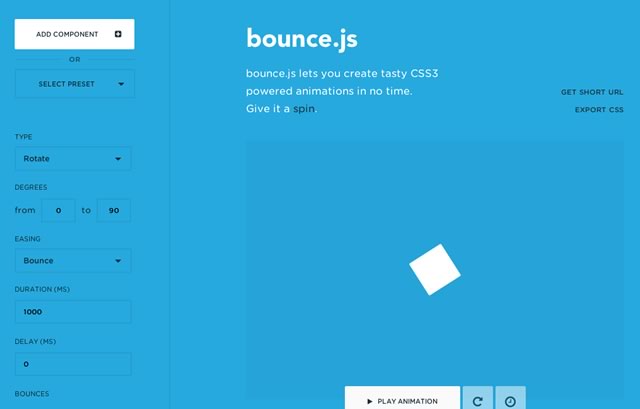640x409 pixels.
Task: Click the Duration (MS) input field
Action: [x=73, y=312]
